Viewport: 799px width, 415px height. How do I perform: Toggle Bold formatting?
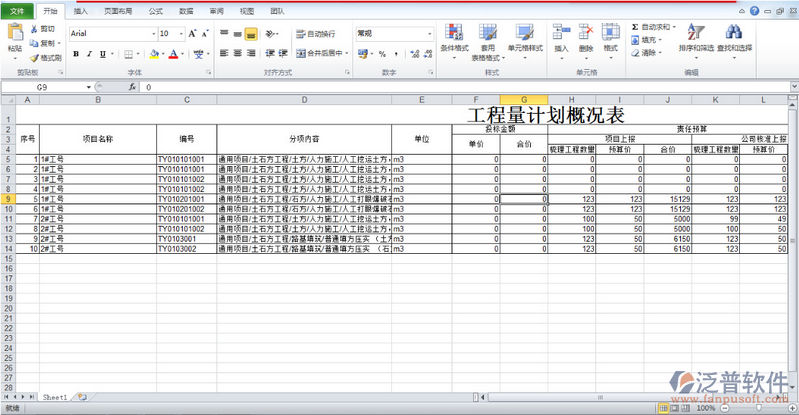click(76, 53)
